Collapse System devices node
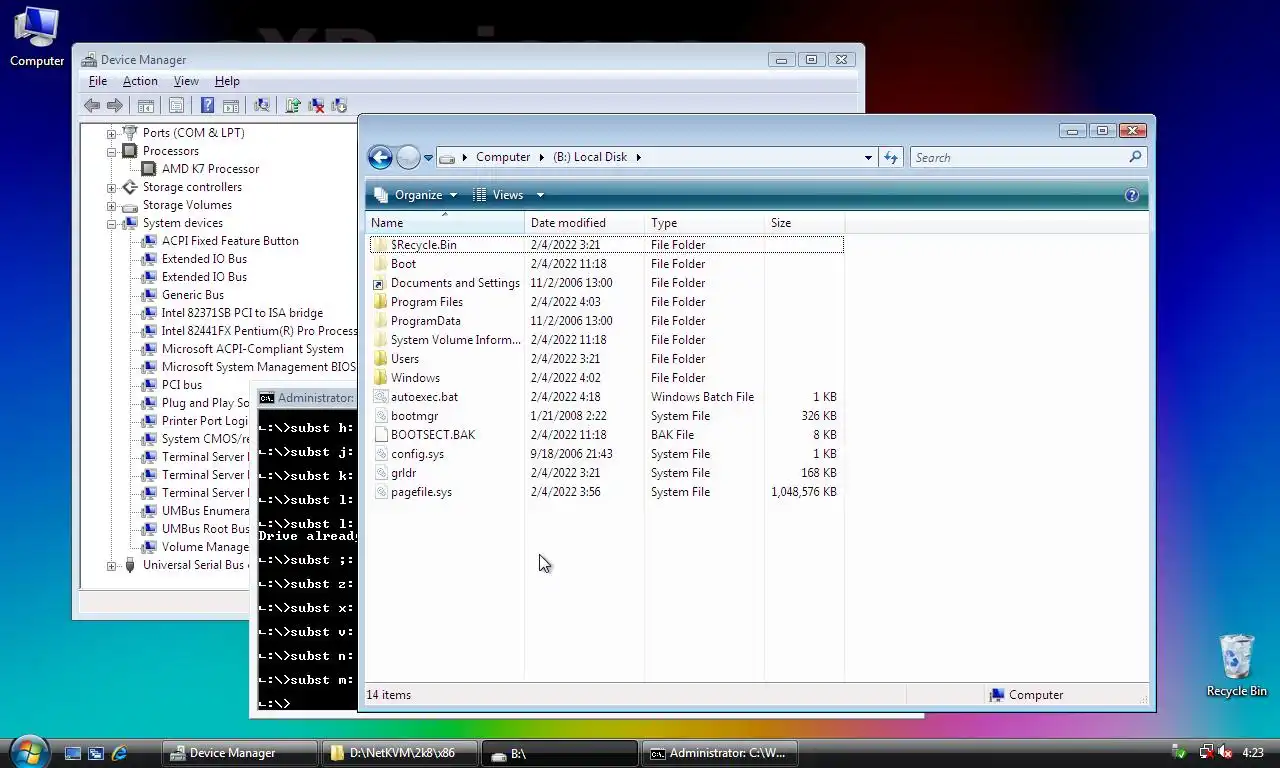1280x768 pixels. (112, 223)
